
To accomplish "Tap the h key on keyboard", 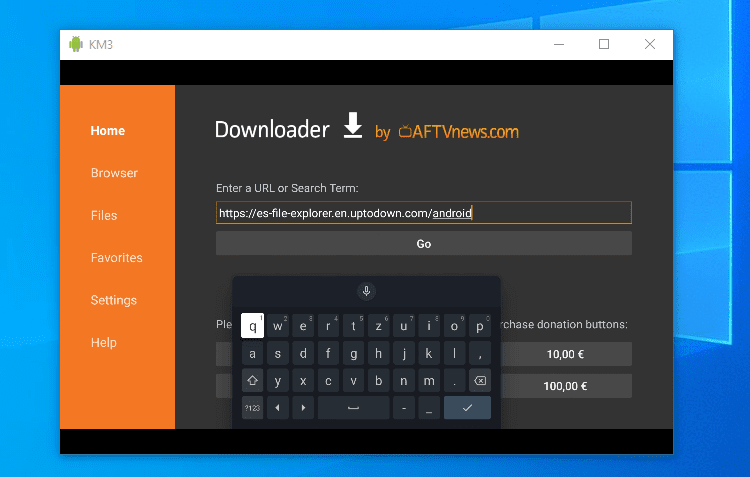I will tap(379, 354).
